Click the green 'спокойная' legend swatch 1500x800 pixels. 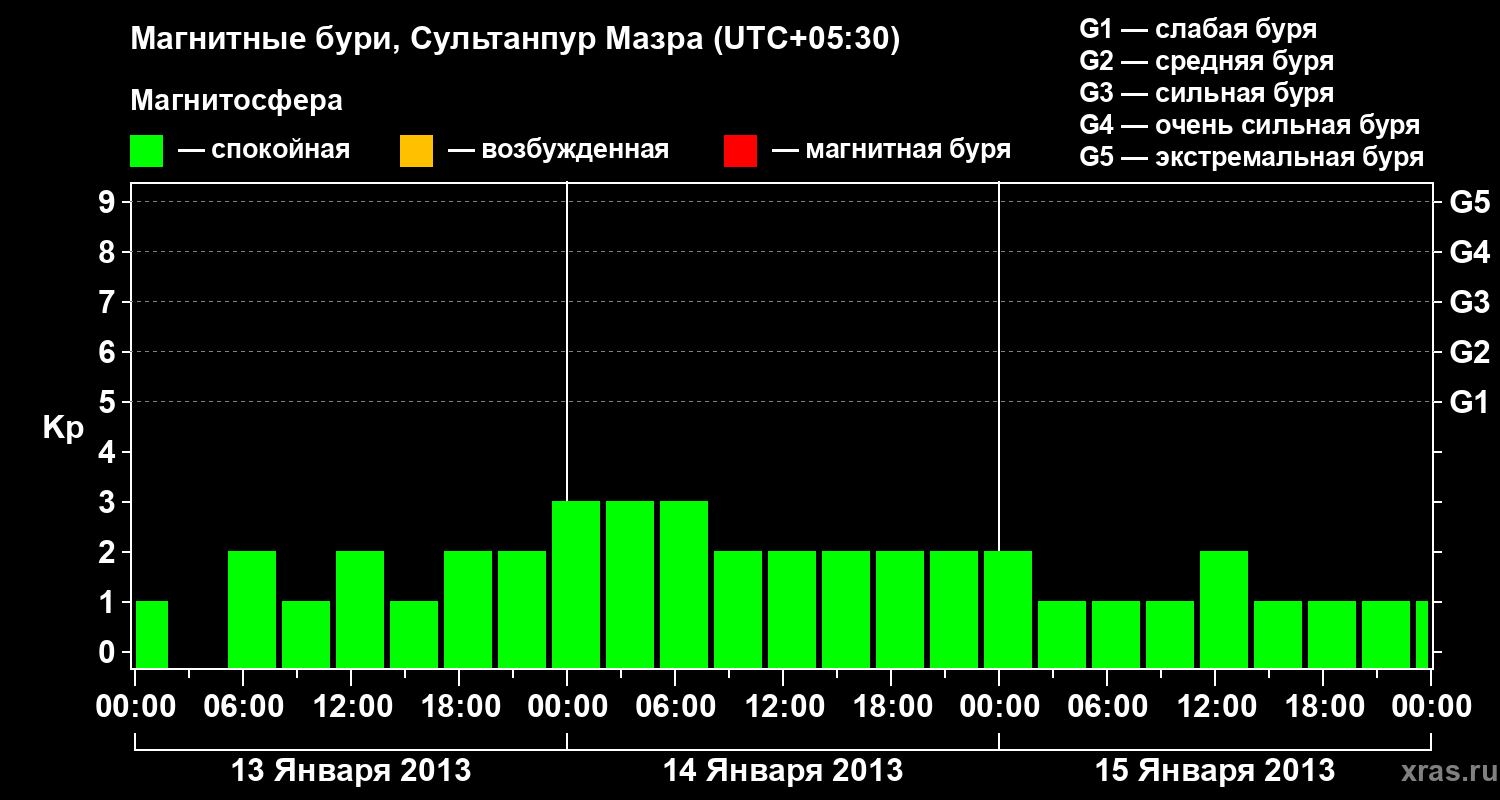(x=147, y=151)
